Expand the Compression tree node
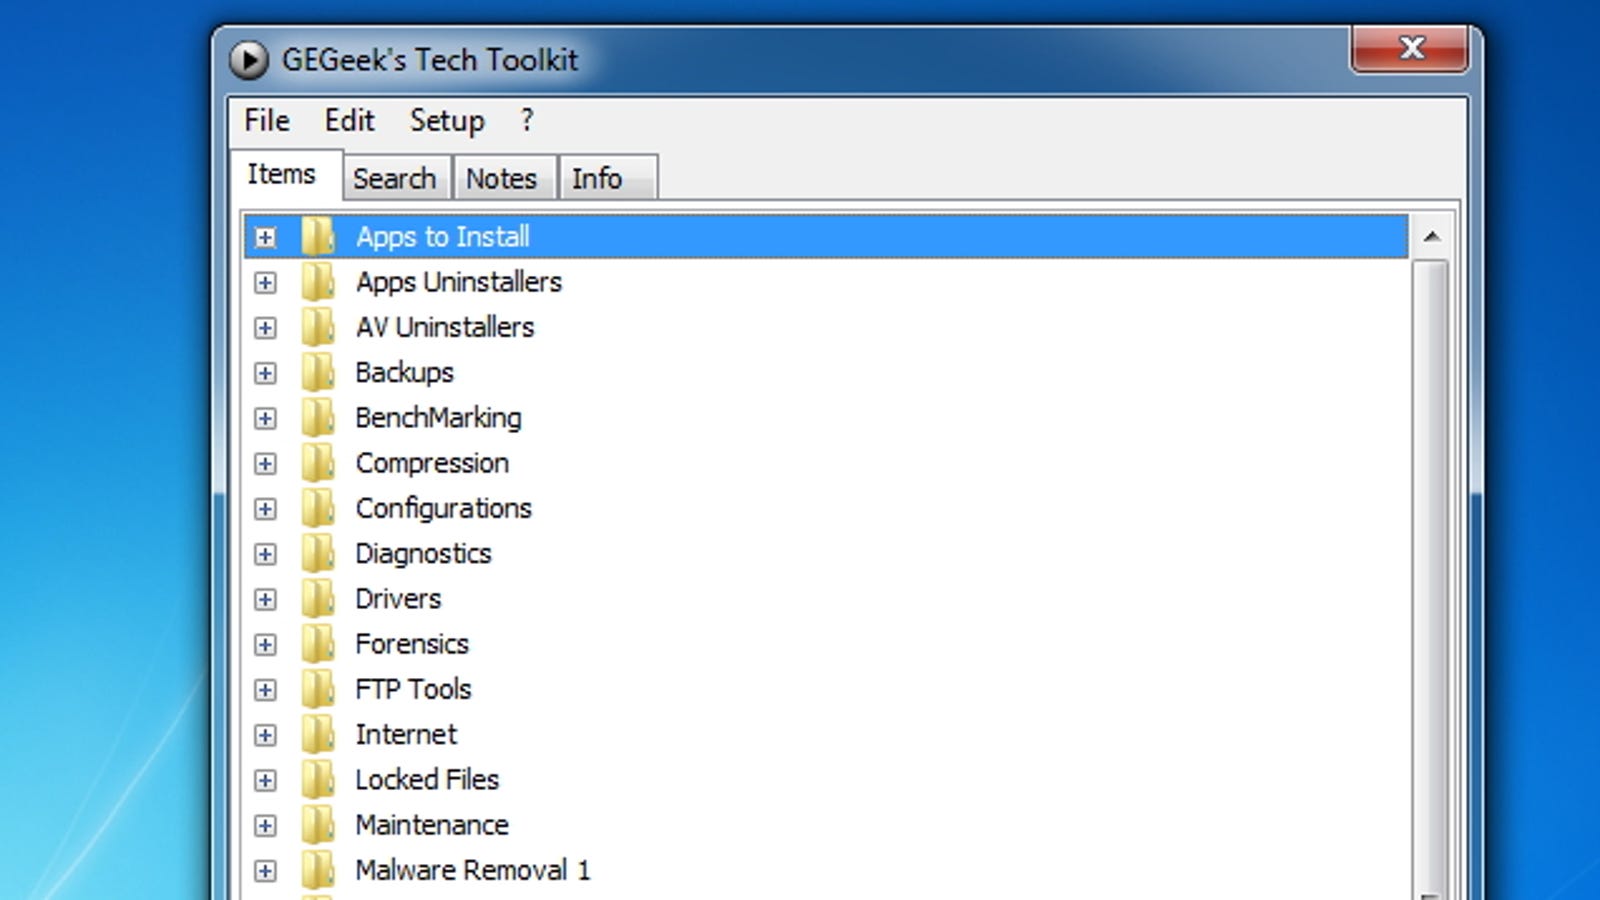The image size is (1600, 900). point(265,464)
